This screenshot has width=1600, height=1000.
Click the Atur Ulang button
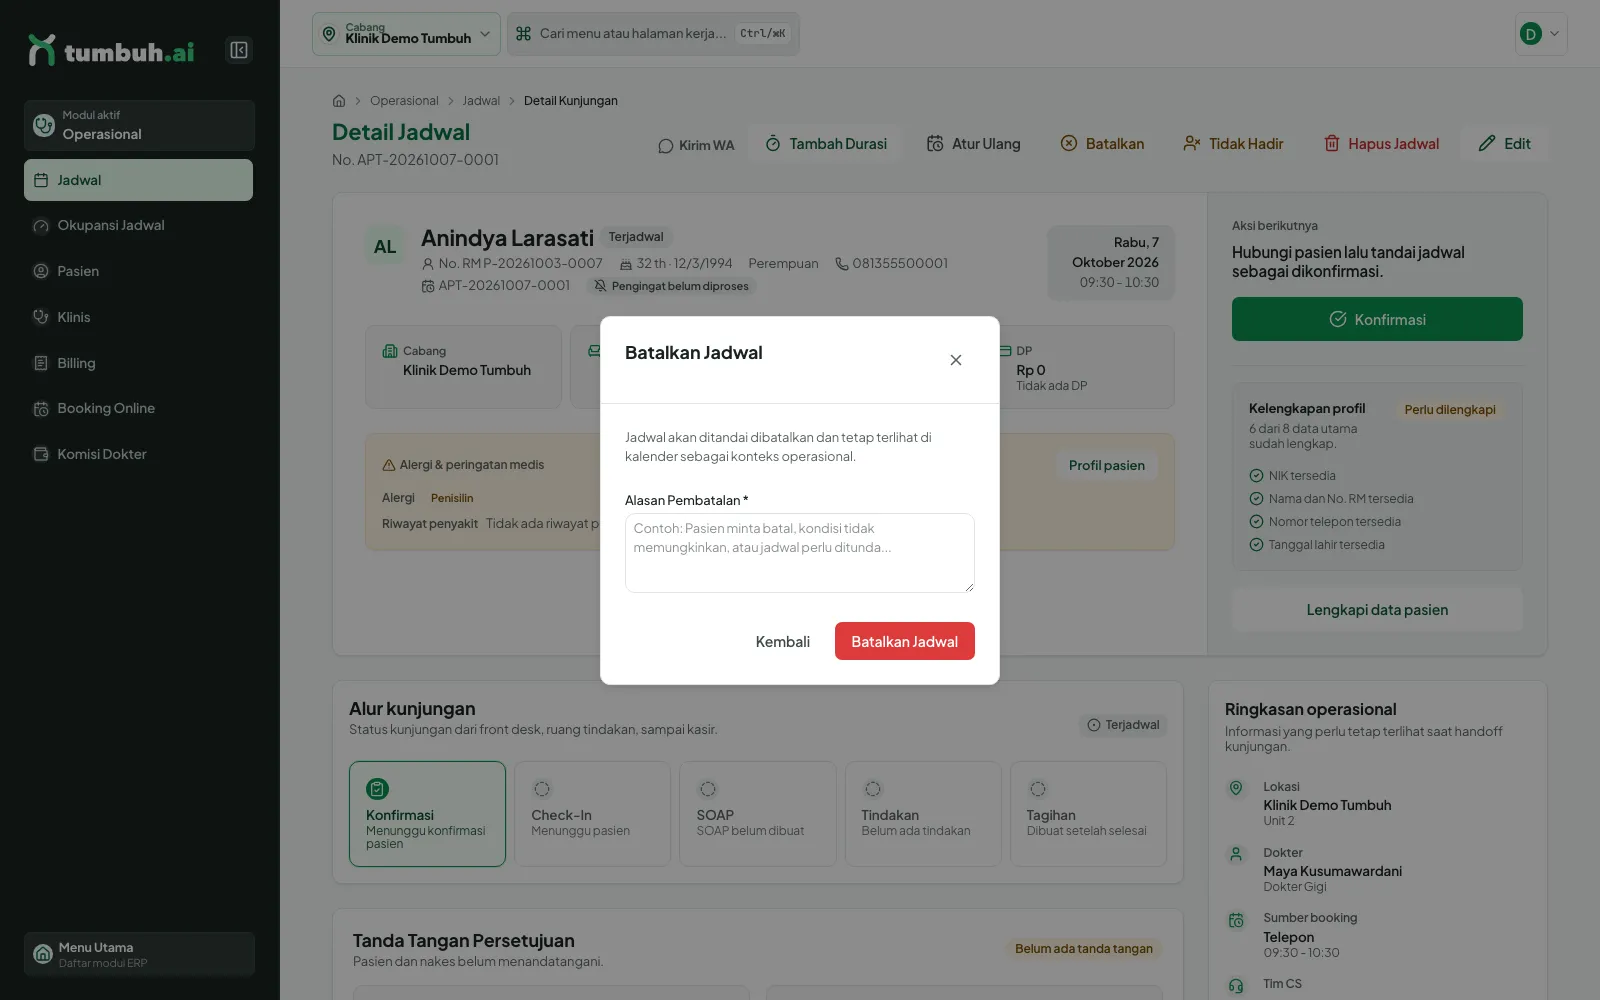973,144
